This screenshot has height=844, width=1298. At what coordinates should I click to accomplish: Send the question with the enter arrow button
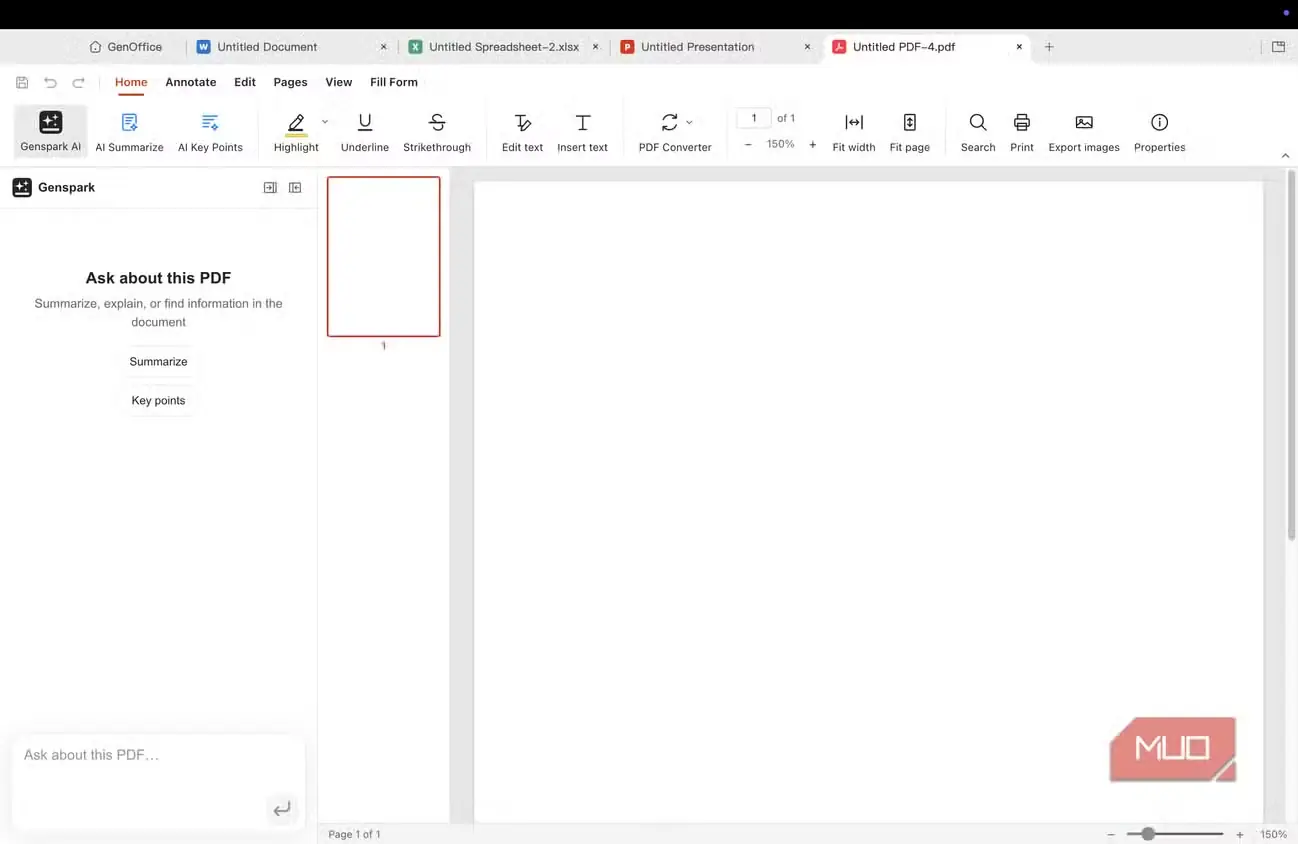pos(282,809)
